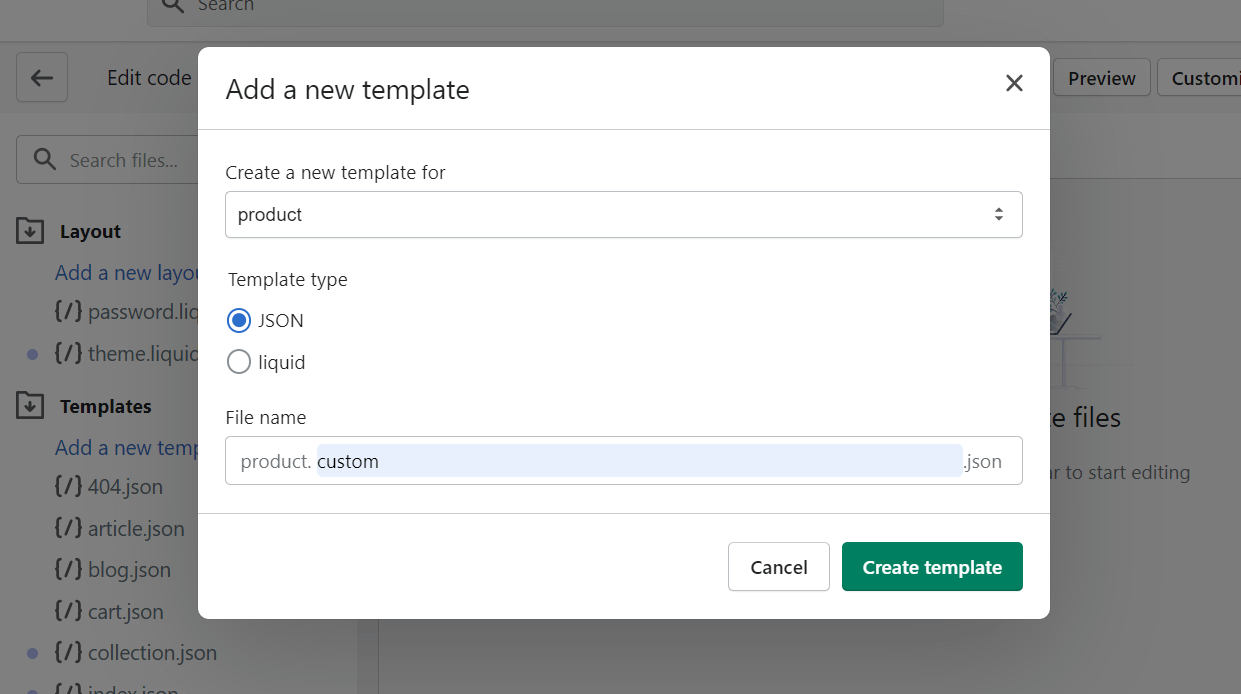Click the Templates folder download icon
Image resolution: width=1241 pixels, height=694 pixels.
click(30, 406)
